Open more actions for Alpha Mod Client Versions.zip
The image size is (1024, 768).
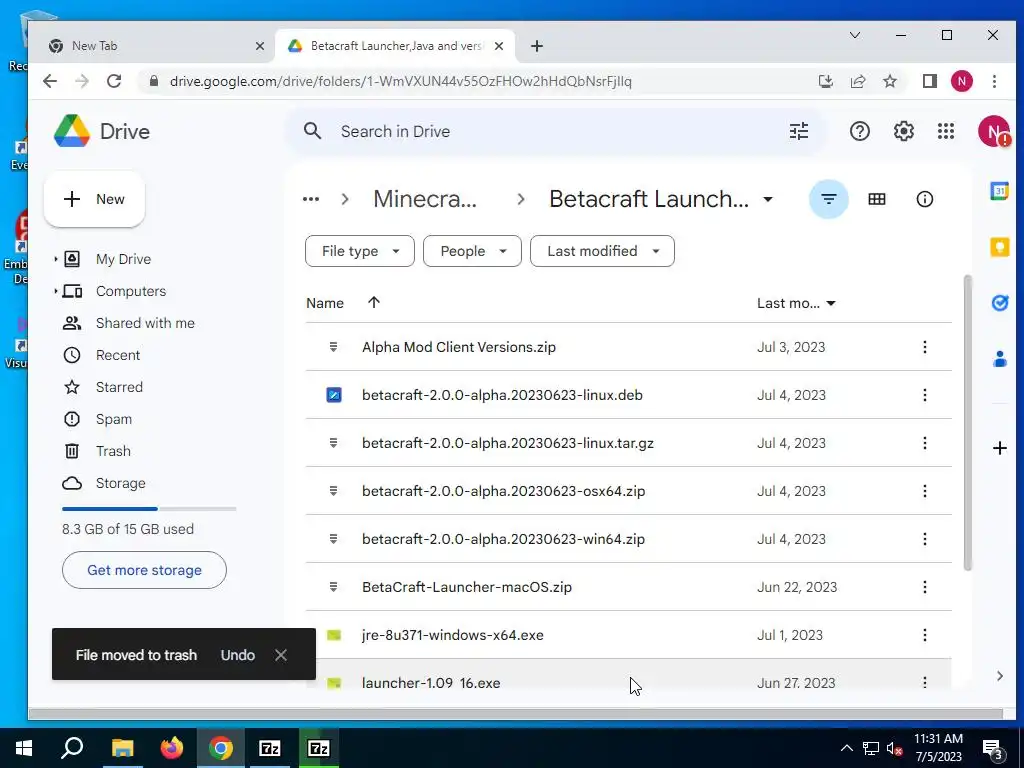(x=924, y=347)
